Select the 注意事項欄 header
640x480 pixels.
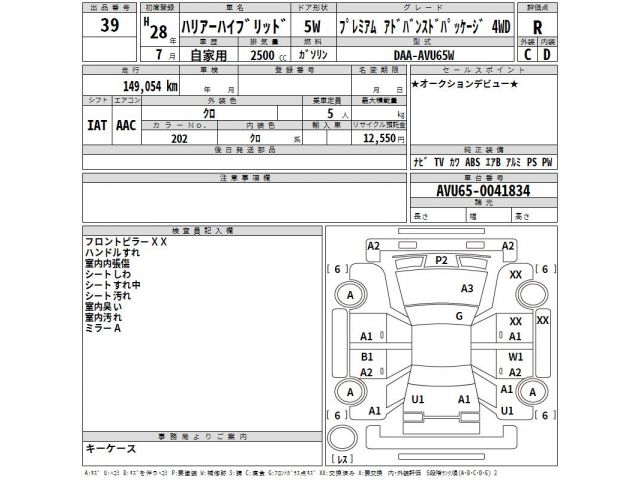[244, 178]
